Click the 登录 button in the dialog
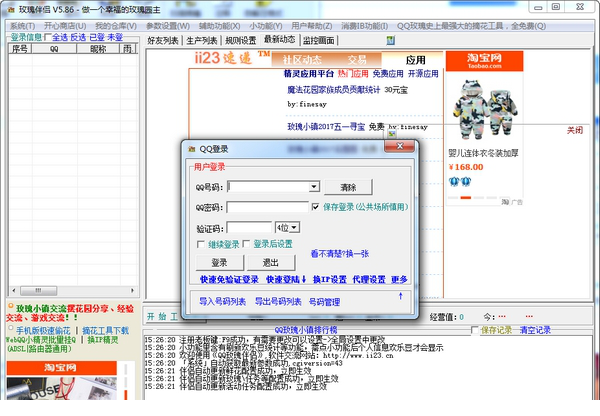Image resolution: width=600 pixels, height=416 pixels. coord(220,263)
